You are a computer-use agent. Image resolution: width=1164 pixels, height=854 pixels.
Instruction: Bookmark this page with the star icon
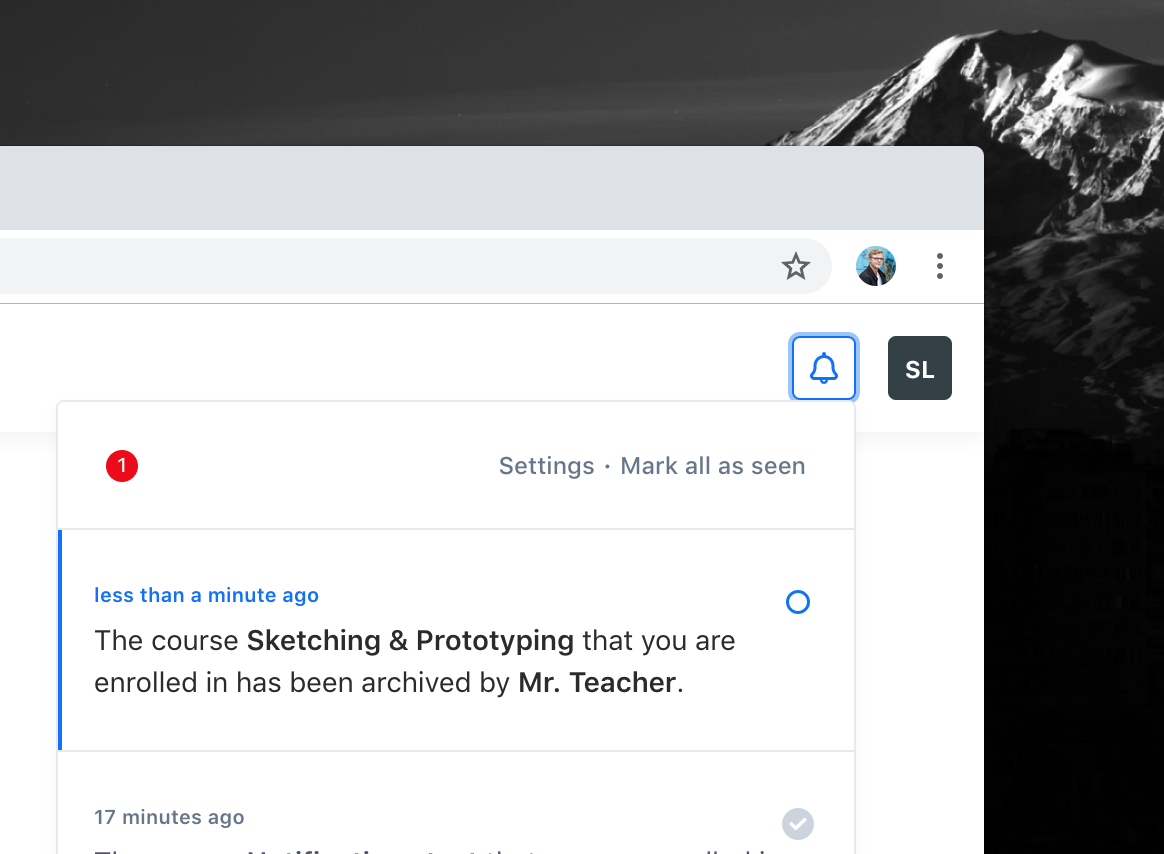point(796,266)
